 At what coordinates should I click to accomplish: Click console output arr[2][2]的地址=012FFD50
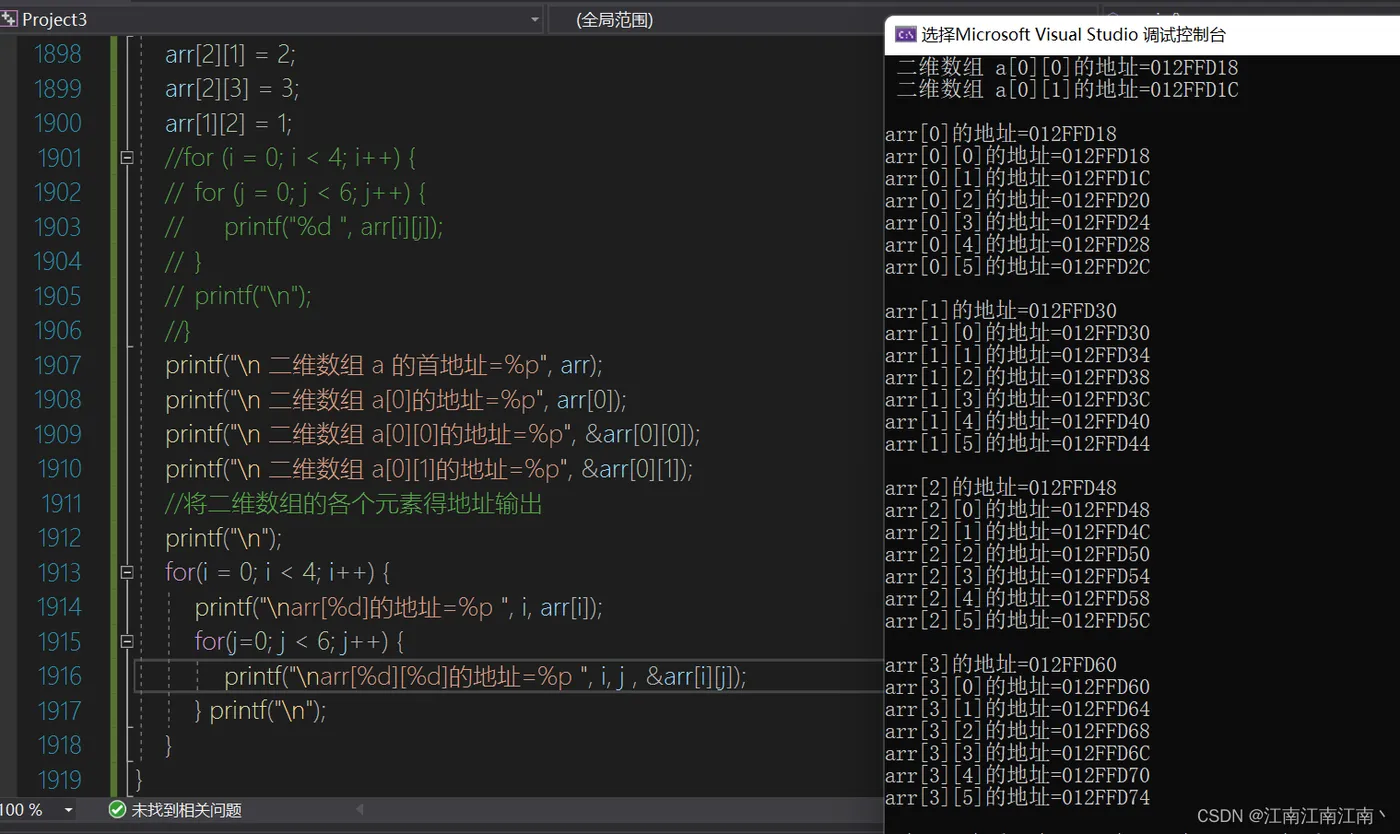1017,555
